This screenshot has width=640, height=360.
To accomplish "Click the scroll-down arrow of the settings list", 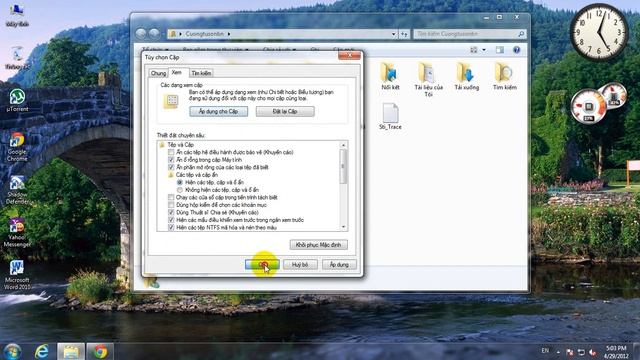I will (x=343, y=227).
